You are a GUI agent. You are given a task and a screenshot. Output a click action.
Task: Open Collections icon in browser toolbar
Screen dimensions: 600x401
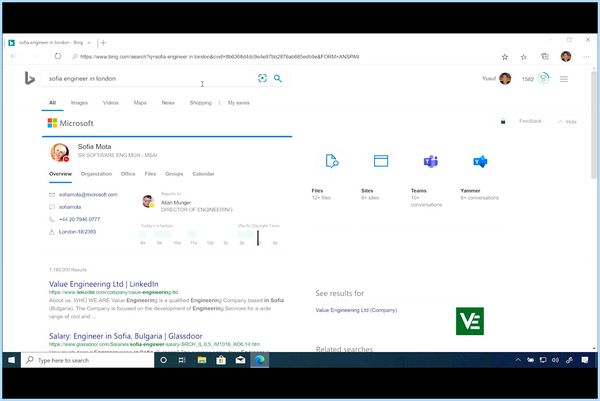tap(545, 57)
